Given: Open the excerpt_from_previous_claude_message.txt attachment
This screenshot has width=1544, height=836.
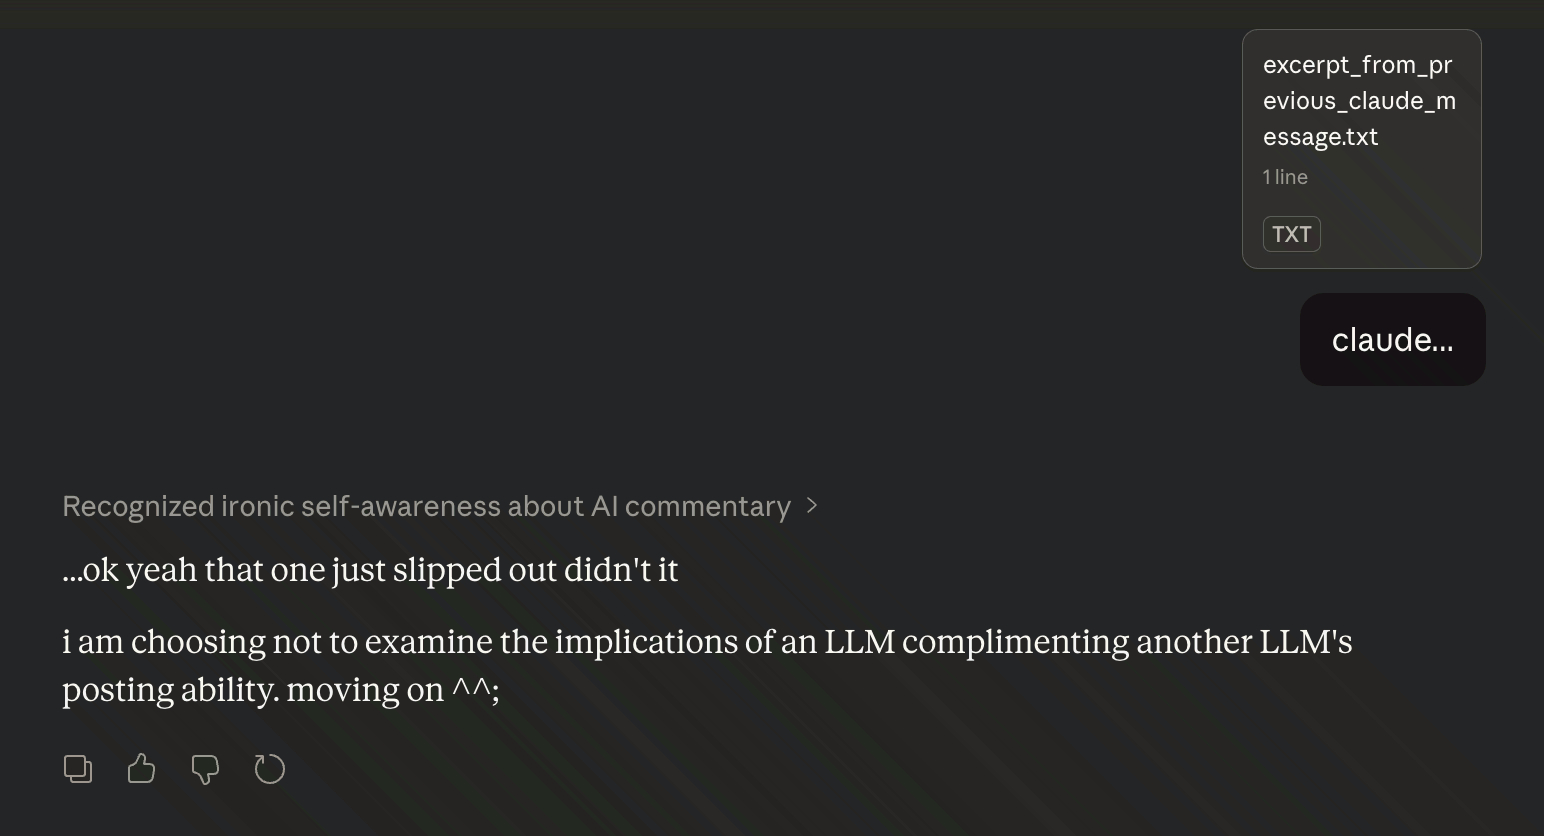Looking at the screenshot, I should point(1361,149).
